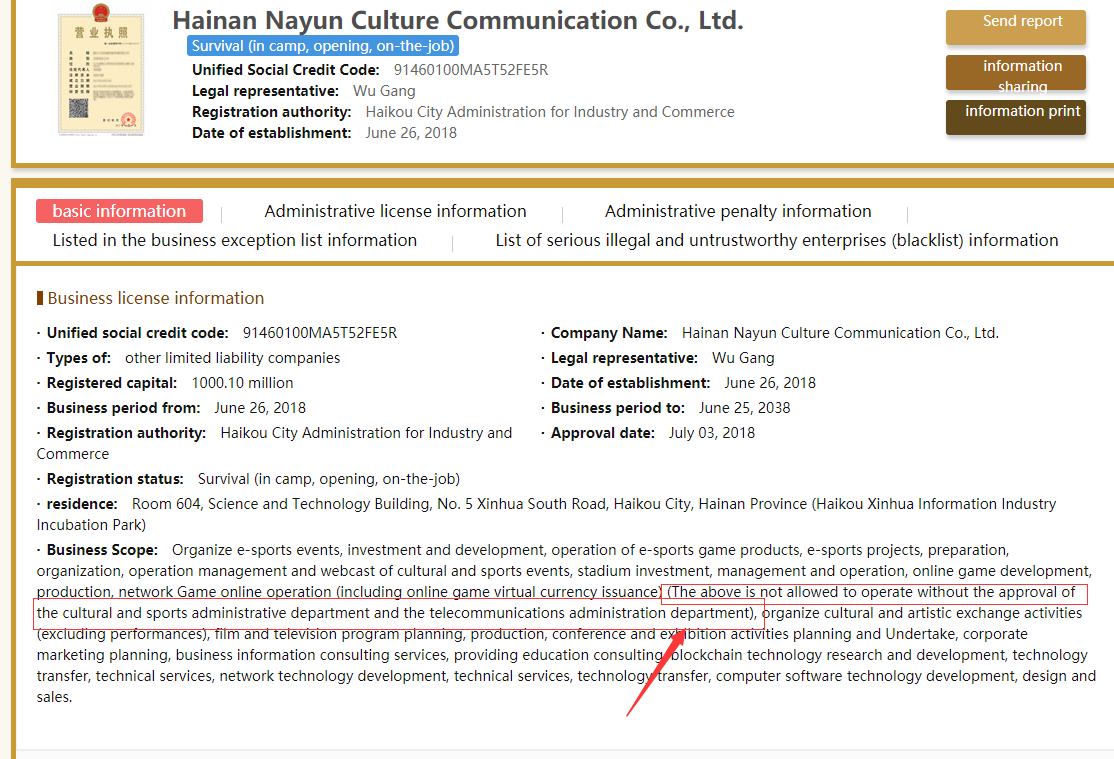Click the Business Scope label

[102, 550]
